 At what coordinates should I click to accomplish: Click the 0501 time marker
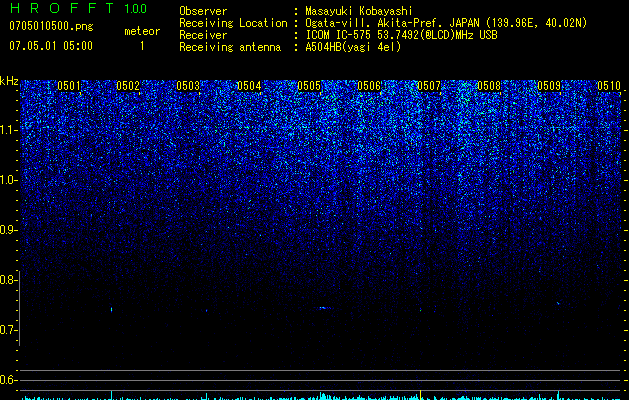(69, 86)
